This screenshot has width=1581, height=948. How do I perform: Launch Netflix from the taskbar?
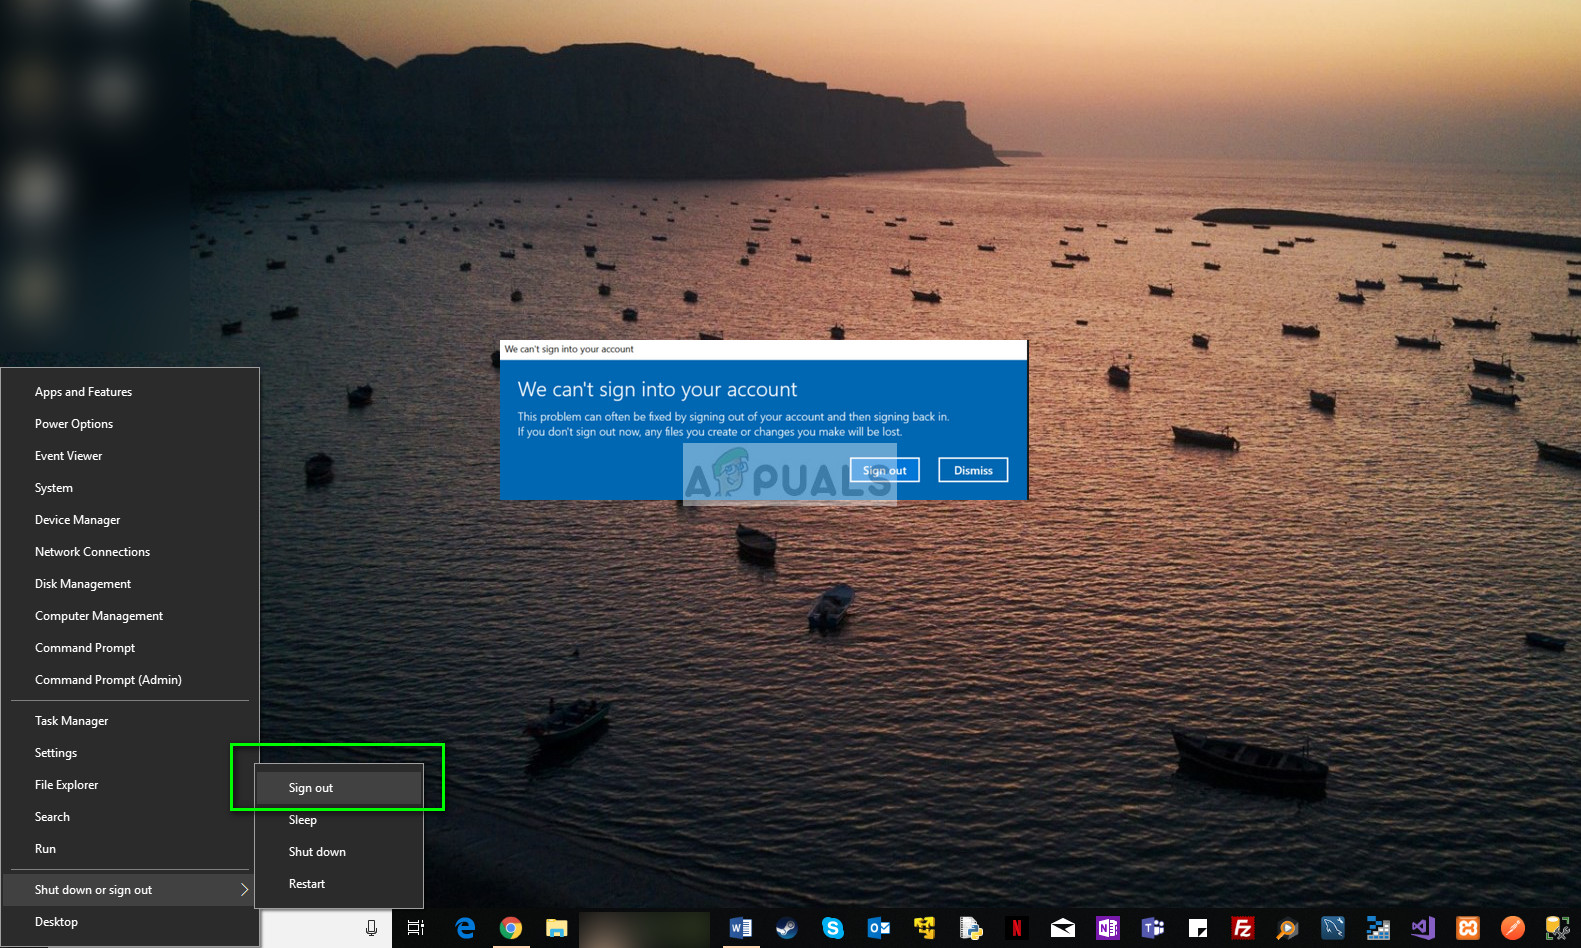[x=1017, y=929]
